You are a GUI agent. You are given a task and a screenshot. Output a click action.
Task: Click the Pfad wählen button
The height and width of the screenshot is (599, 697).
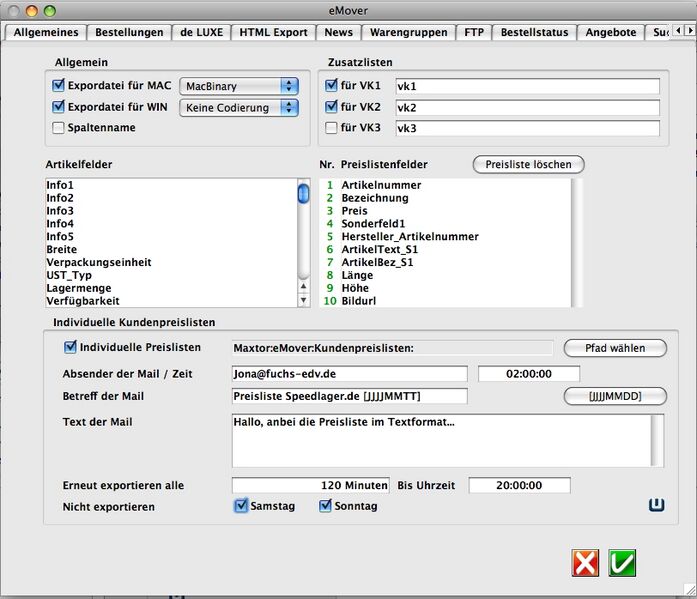pos(615,348)
